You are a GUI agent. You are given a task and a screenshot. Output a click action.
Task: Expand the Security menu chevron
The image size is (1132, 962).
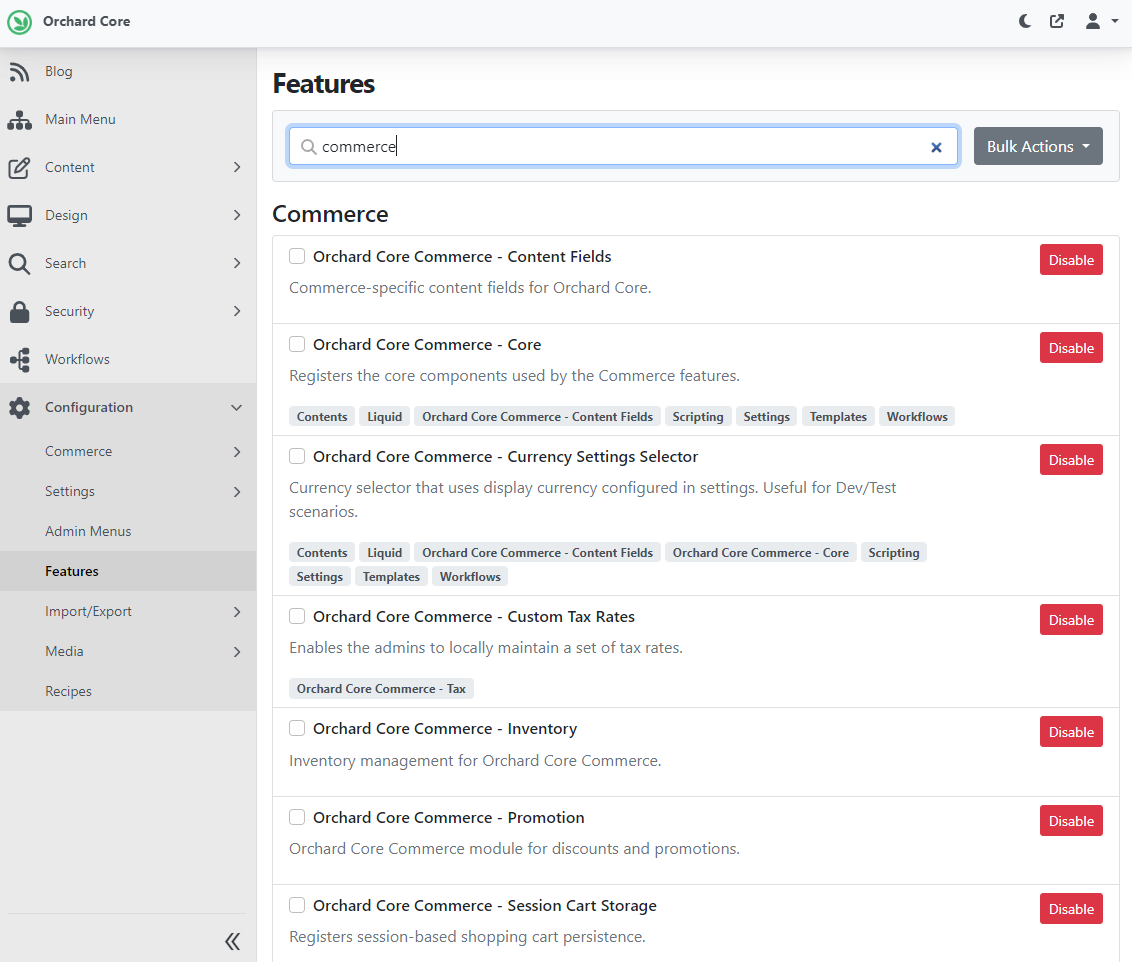[237, 311]
